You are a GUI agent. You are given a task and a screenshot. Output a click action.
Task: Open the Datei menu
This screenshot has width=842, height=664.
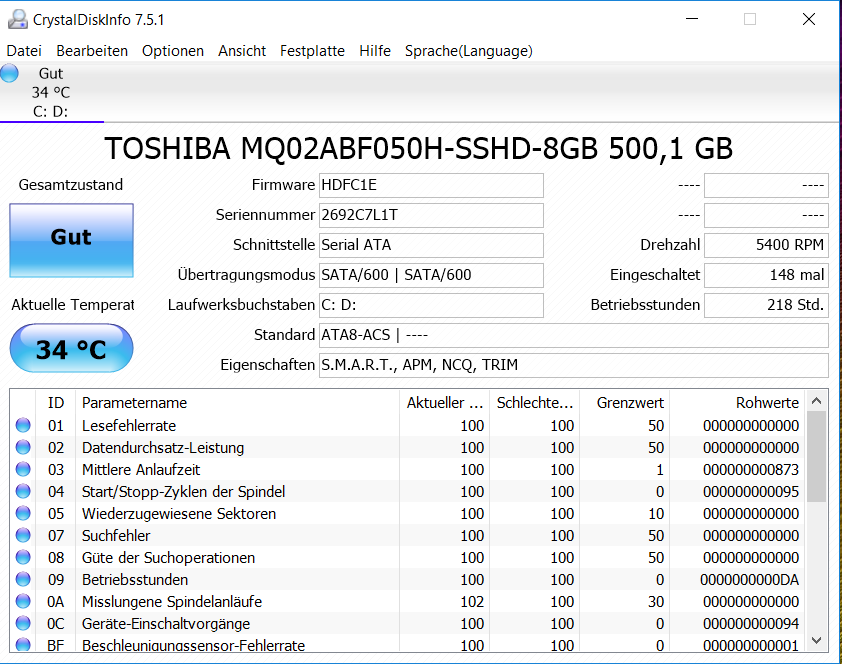(x=24, y=51)
